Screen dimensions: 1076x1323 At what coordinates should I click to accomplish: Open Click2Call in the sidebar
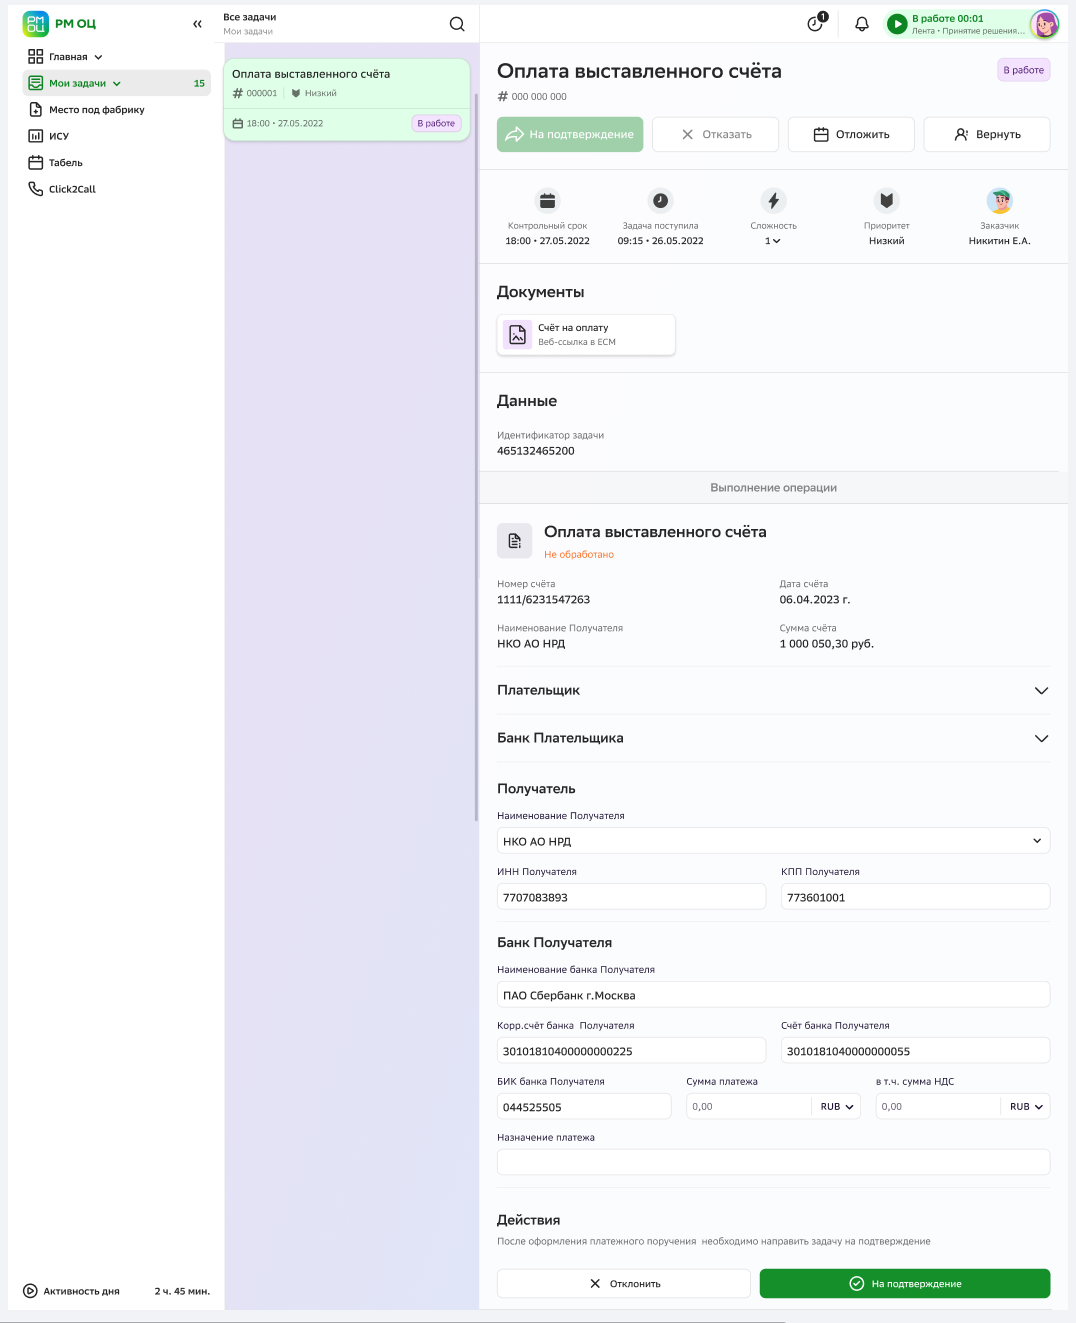point(72,189)
